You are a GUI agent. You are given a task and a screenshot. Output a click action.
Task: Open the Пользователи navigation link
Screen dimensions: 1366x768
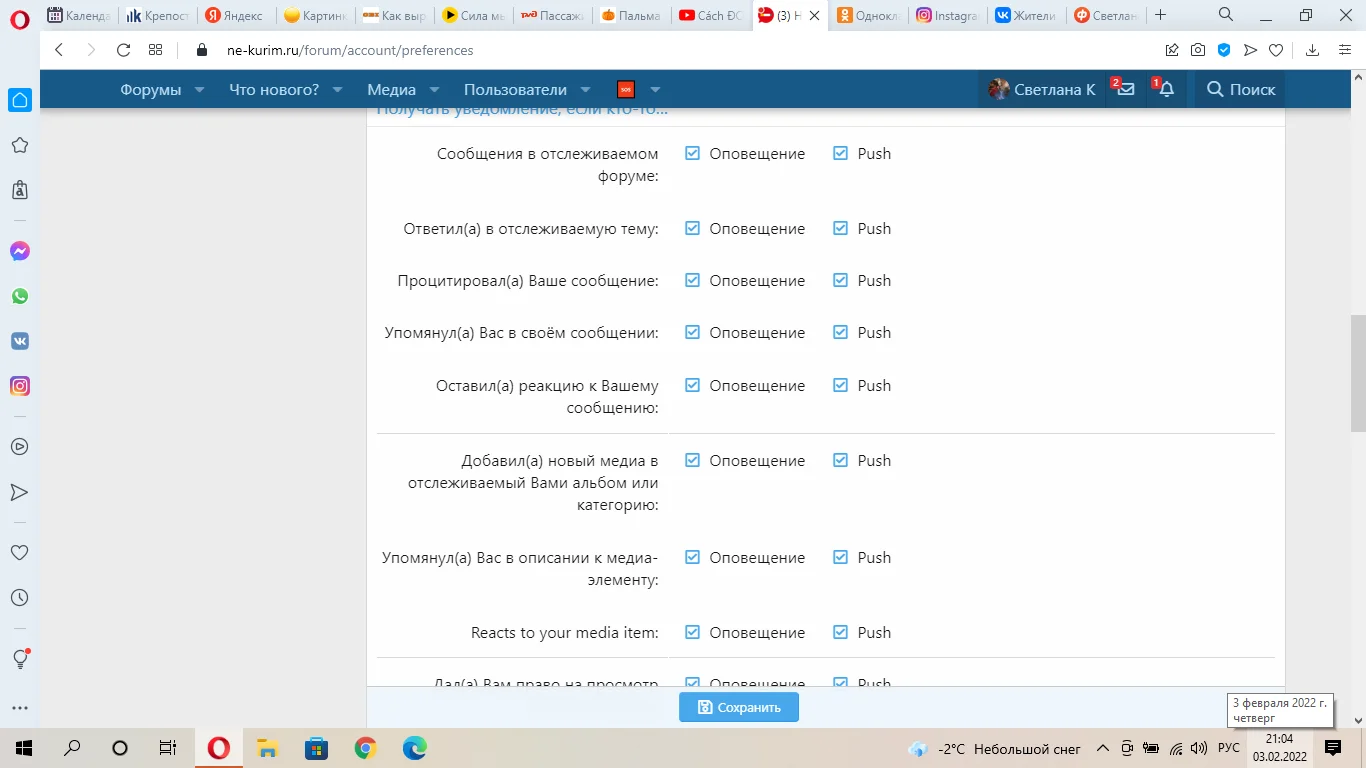coord(515,89)
